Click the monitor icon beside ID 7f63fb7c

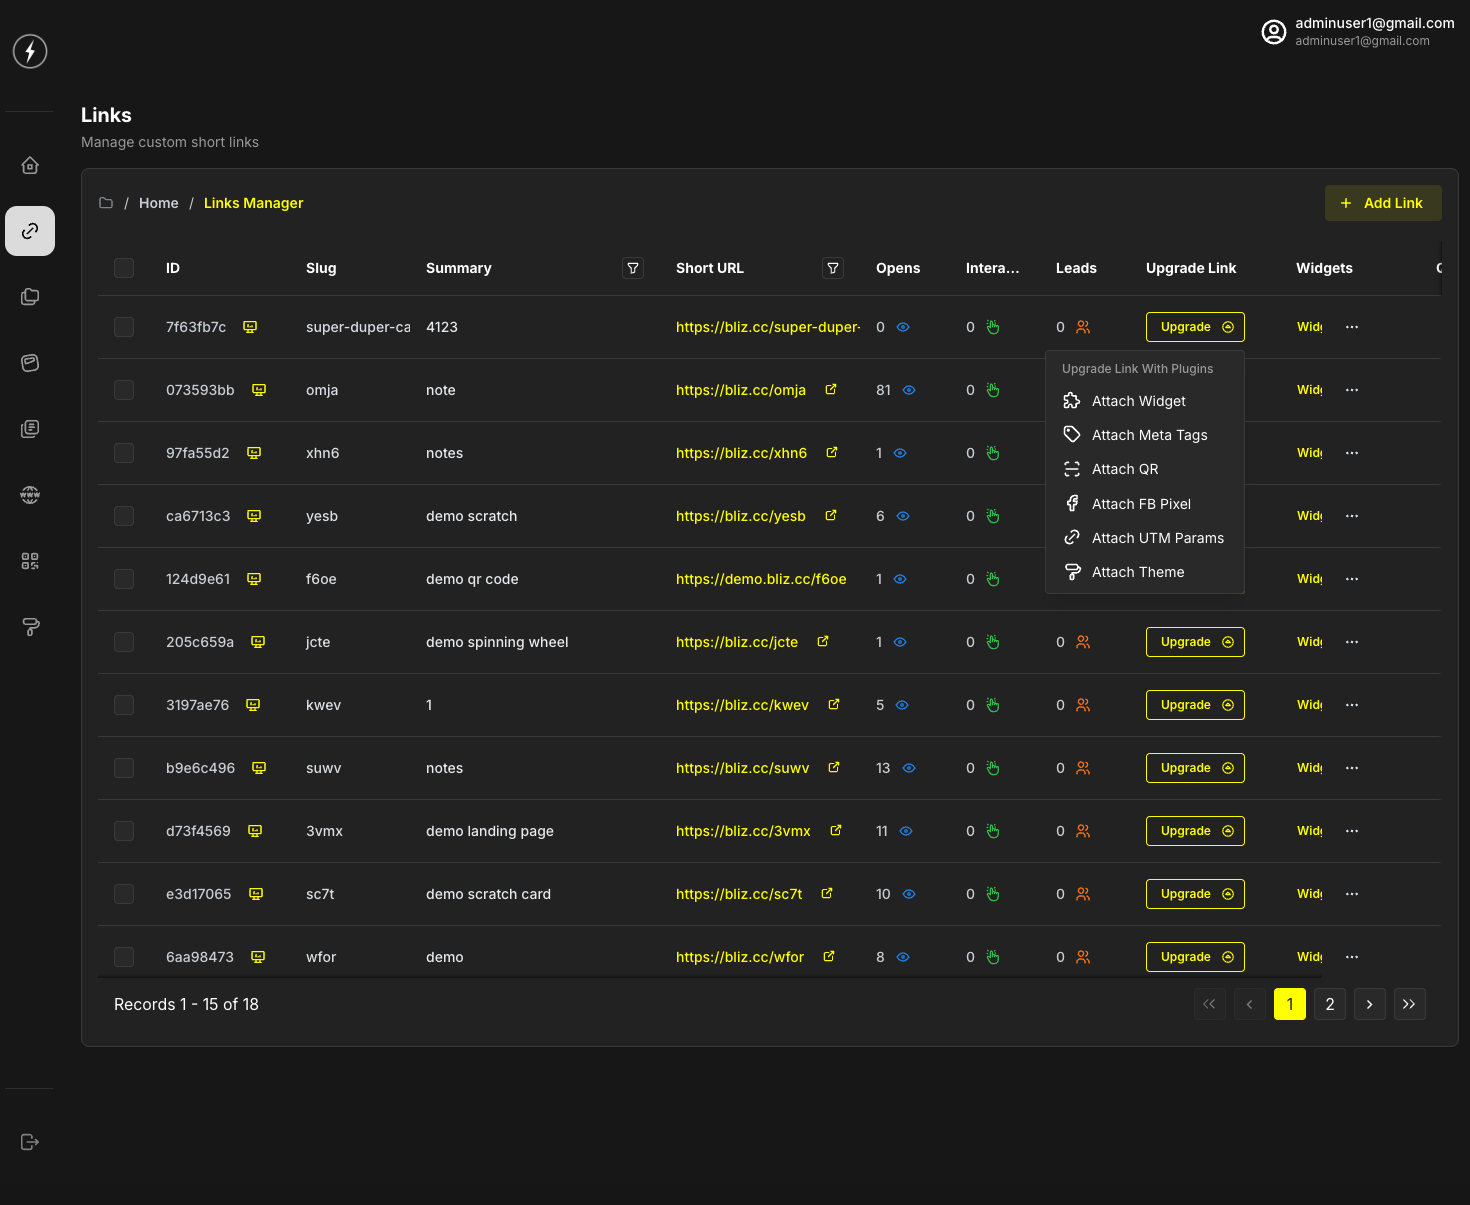pyautogui.click(x=250, y=327)
